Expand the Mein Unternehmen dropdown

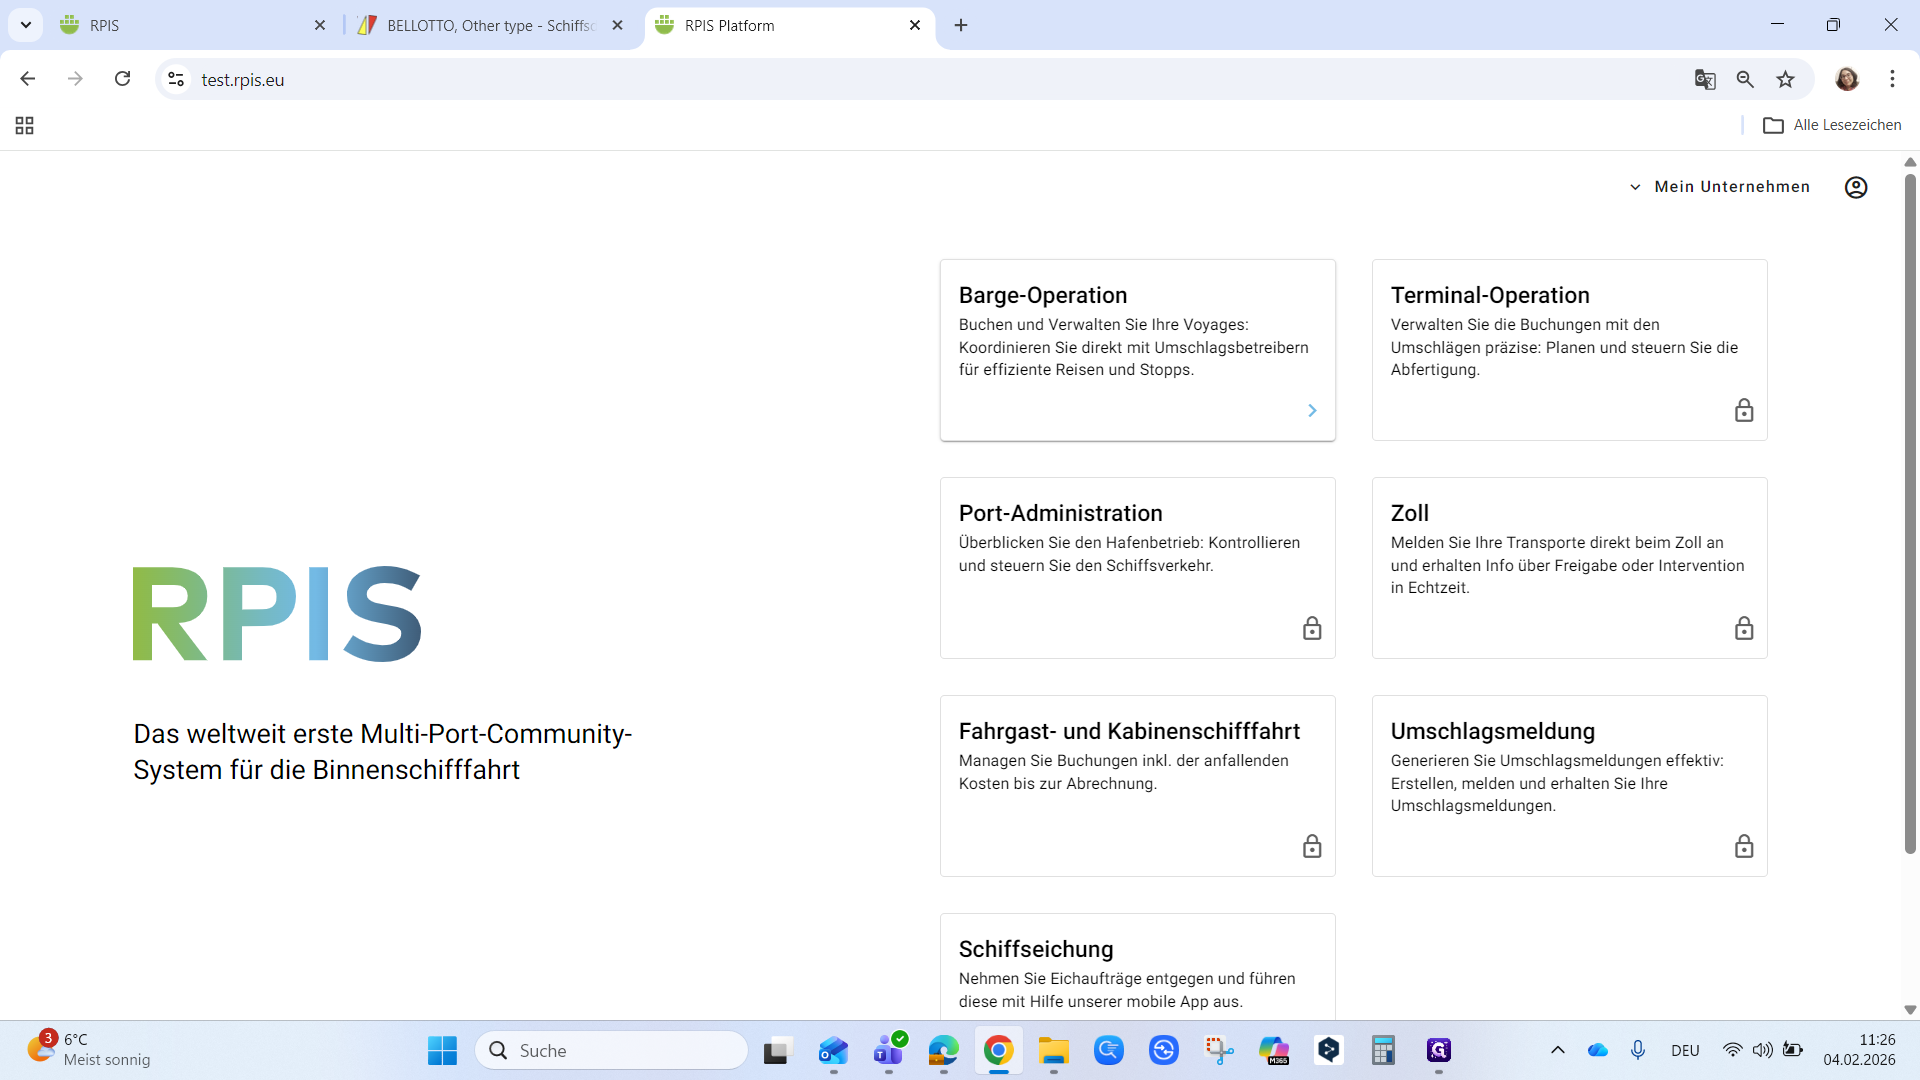point(1720,187)
